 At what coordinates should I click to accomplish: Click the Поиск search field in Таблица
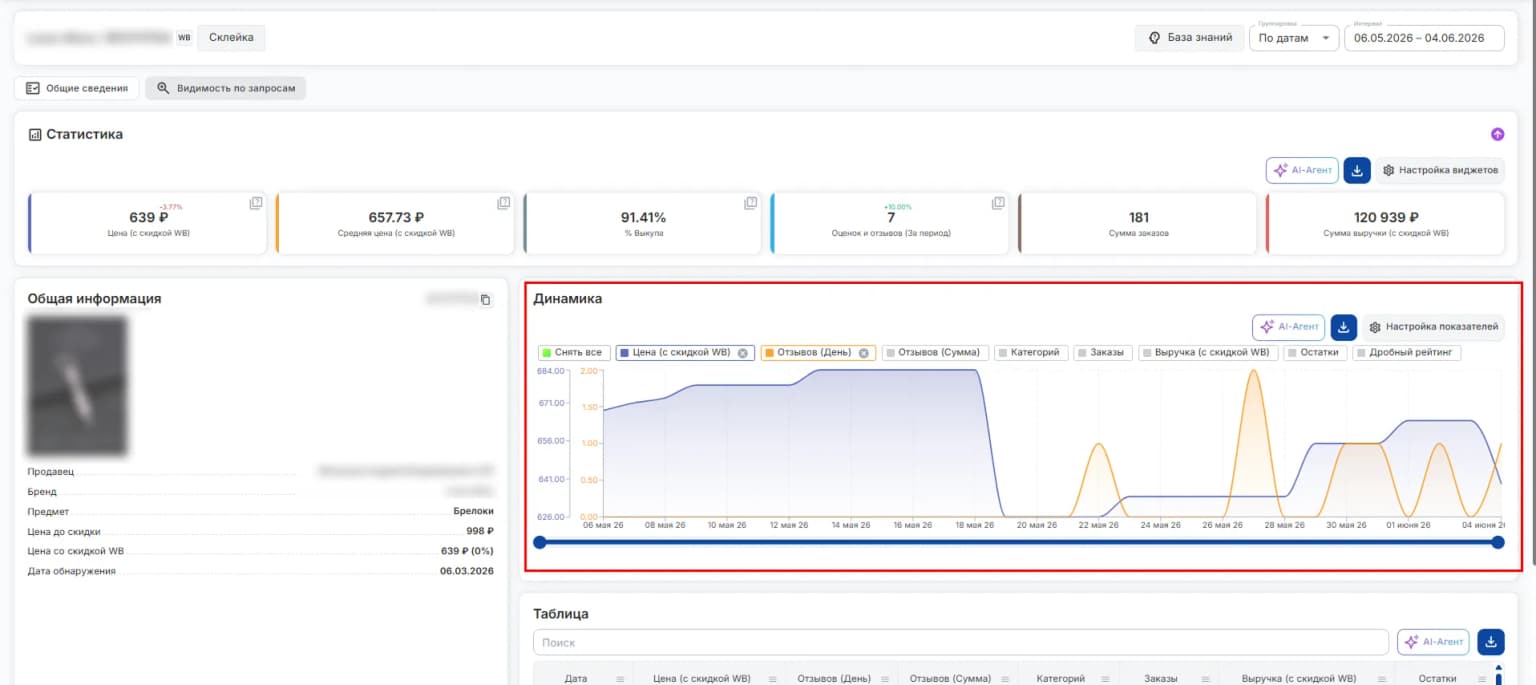coord(961,642)
